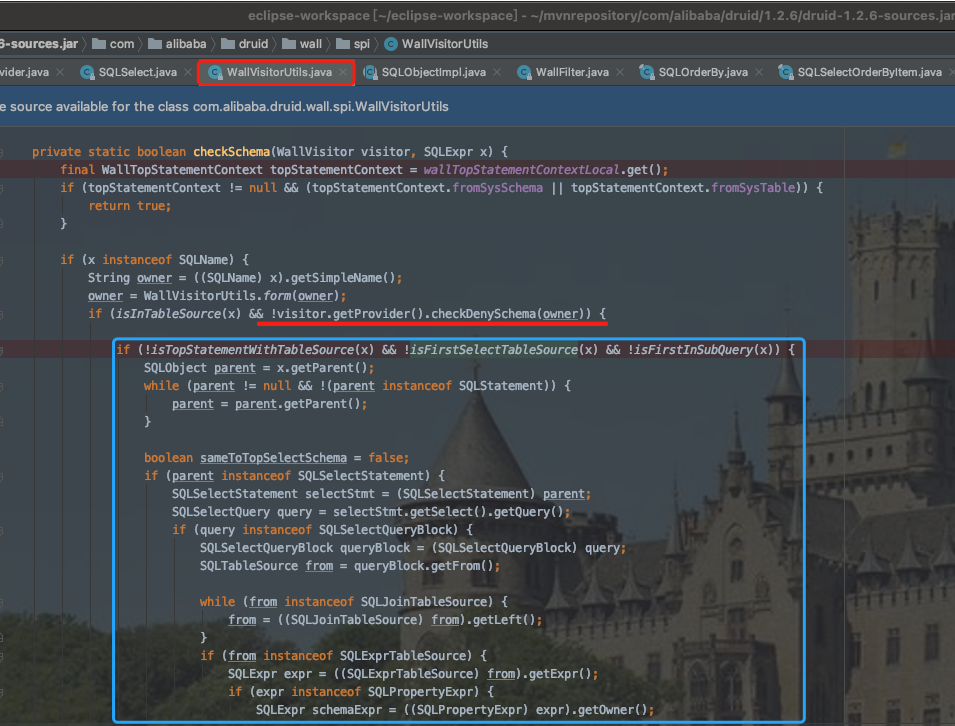
Task: Click the source available notification banner text
Action: (x=224, y=107)
